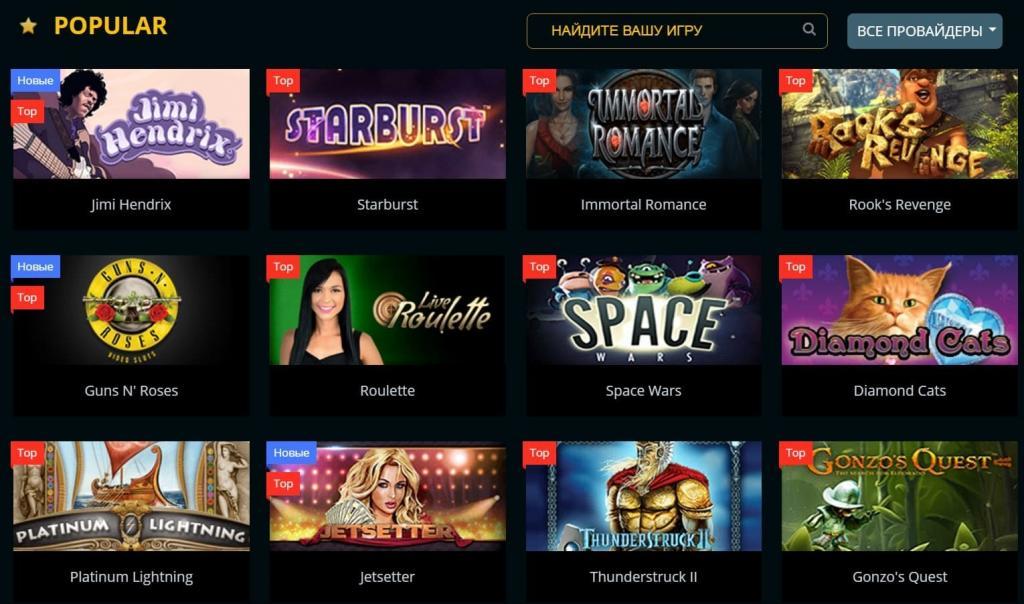The width and height of the screenshot is (1024, 604).
Task: Click the Jimi Hendrix title text
Action: [131, 205]
